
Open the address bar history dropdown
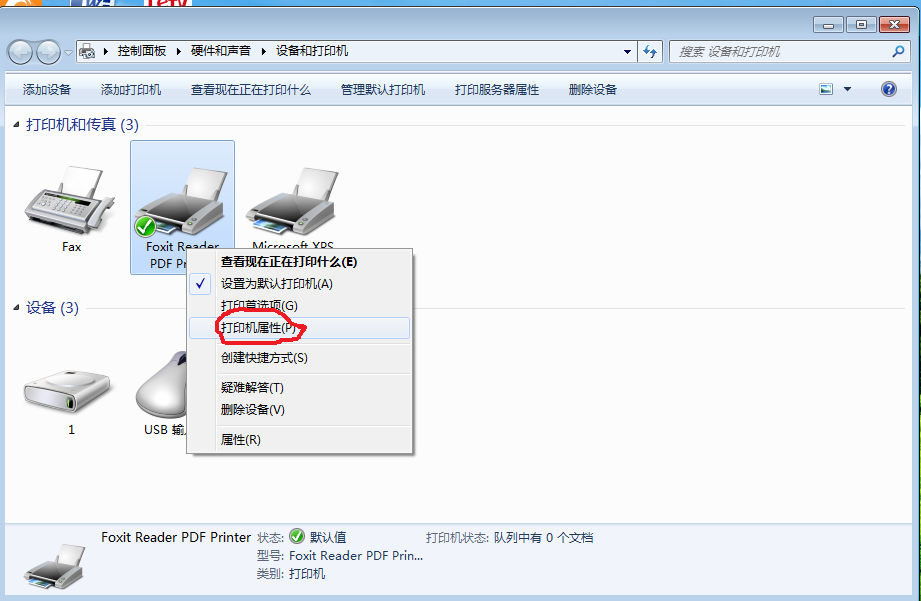click(x=627, y=52)
